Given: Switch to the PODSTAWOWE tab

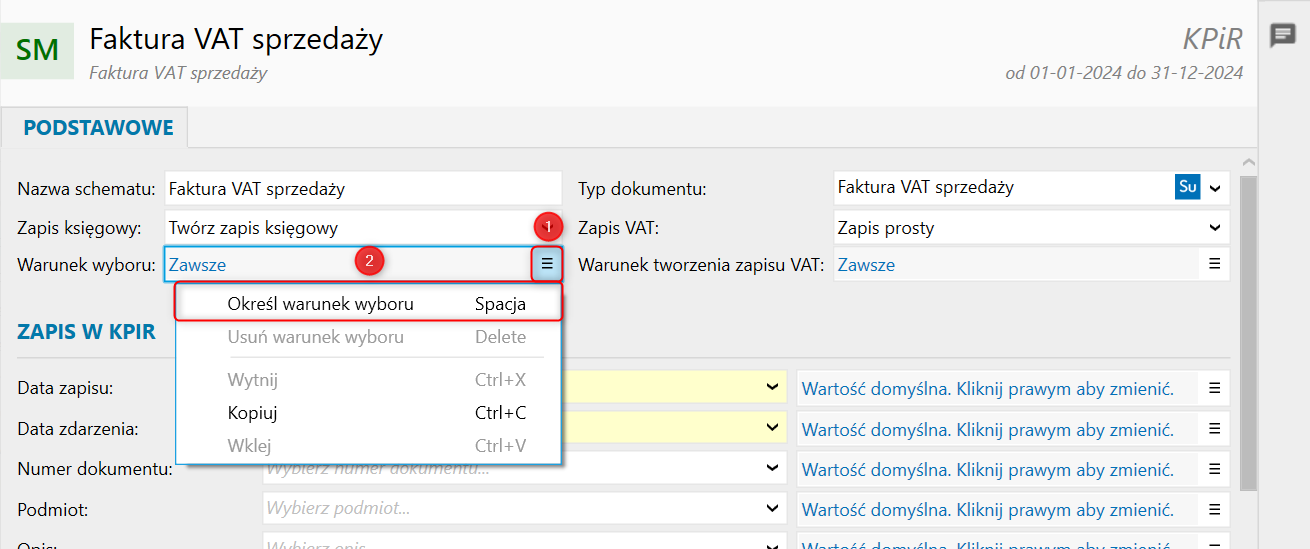Looking at the screenshot, I should tap(98, 128).
